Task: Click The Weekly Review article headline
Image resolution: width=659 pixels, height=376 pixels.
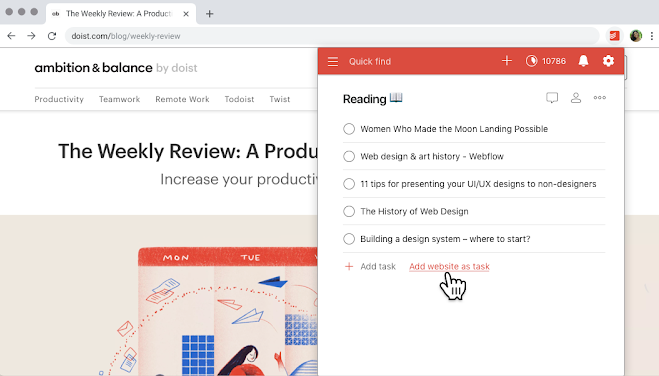Action: coord(188,151)
